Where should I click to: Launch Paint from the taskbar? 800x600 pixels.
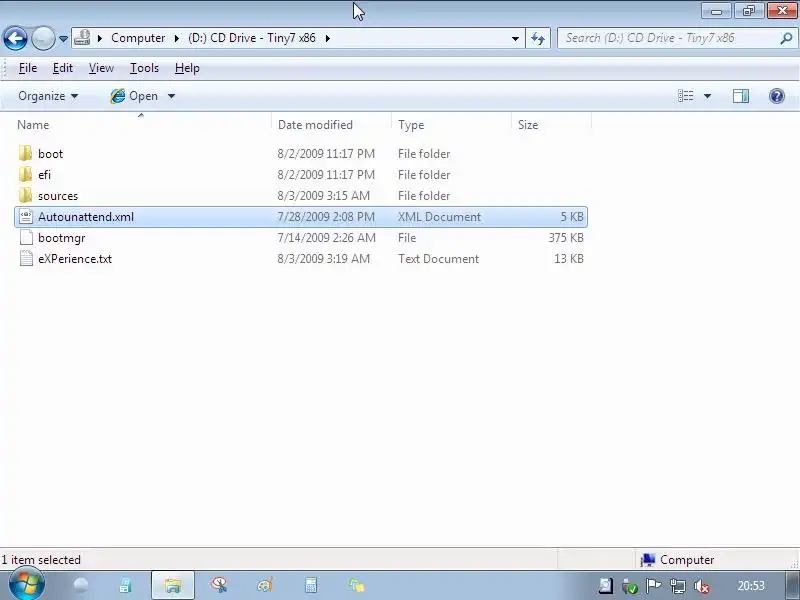click(x=265, y=585)
